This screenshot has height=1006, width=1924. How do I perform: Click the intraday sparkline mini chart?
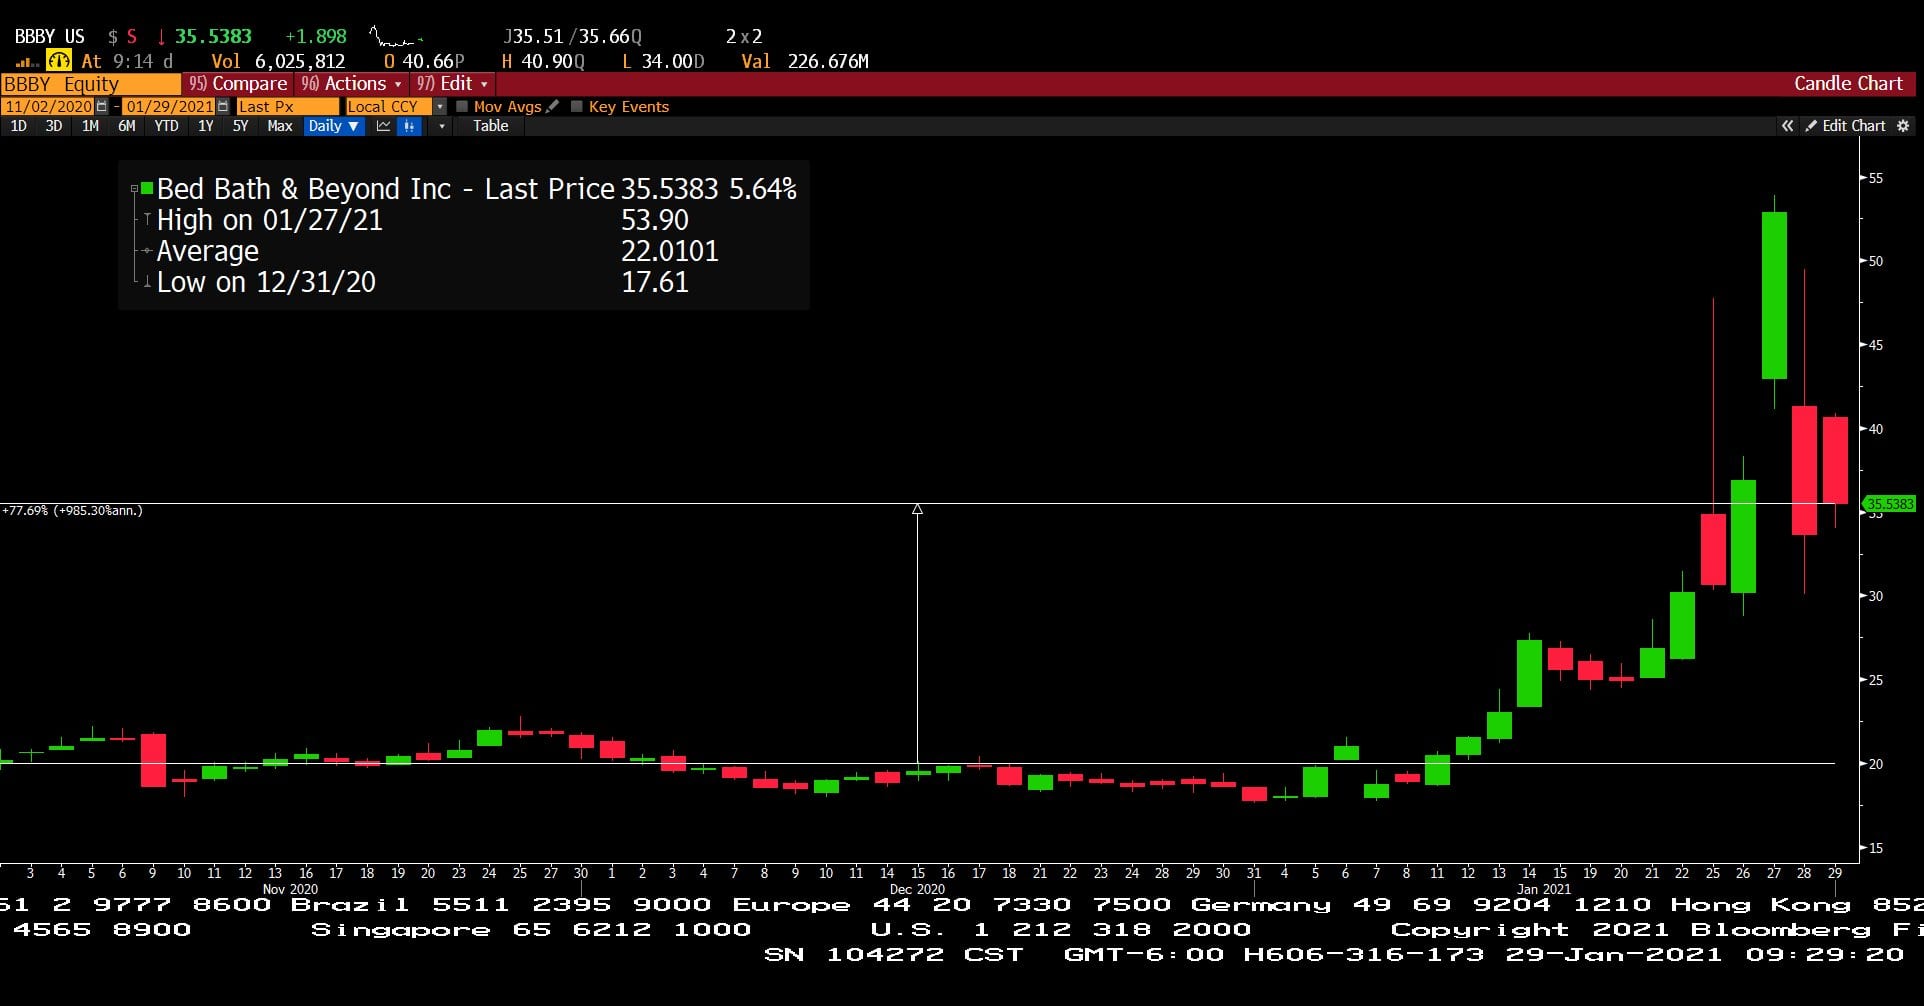(396, 37)
